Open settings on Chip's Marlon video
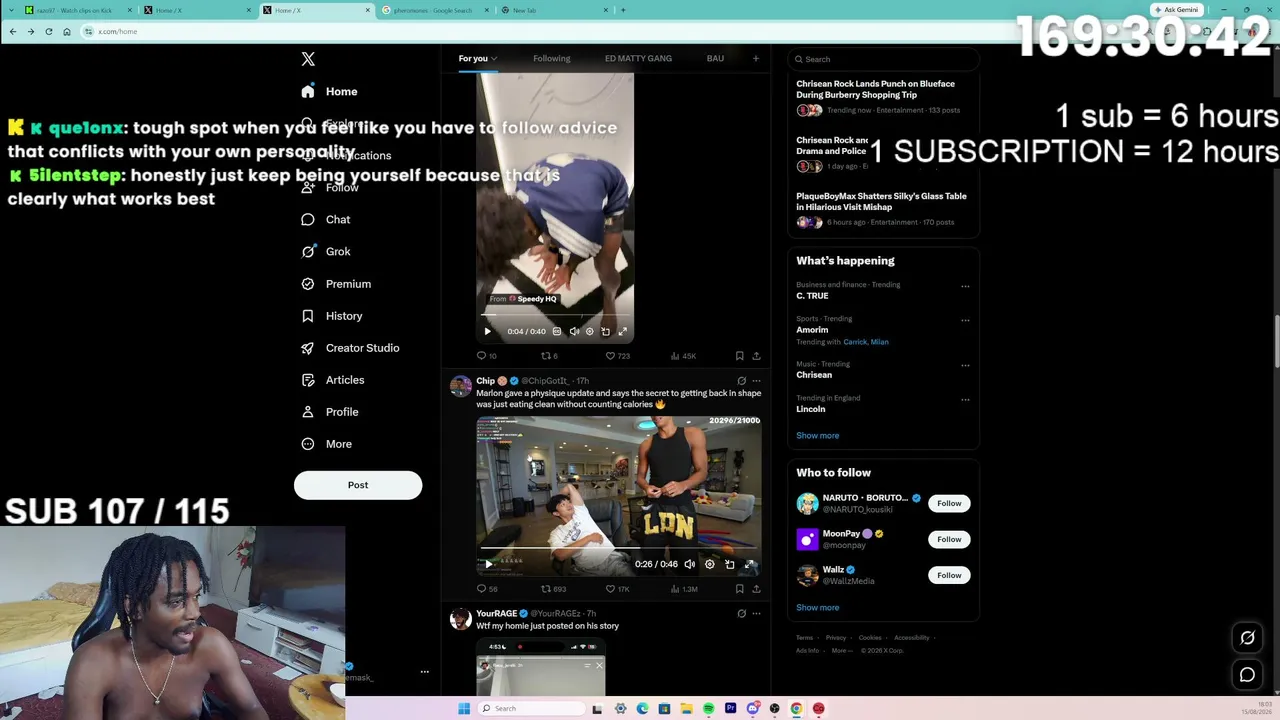 point(710,564)
